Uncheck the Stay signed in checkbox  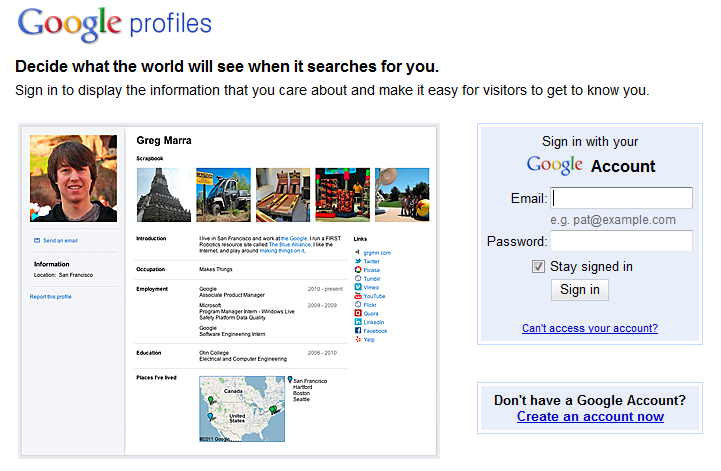539,266
